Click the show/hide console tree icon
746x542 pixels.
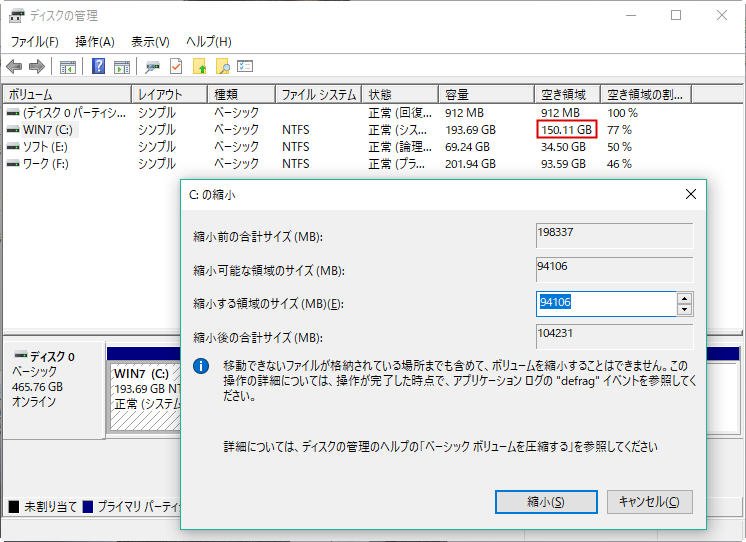pyautogui.click(x=68, y=67)
